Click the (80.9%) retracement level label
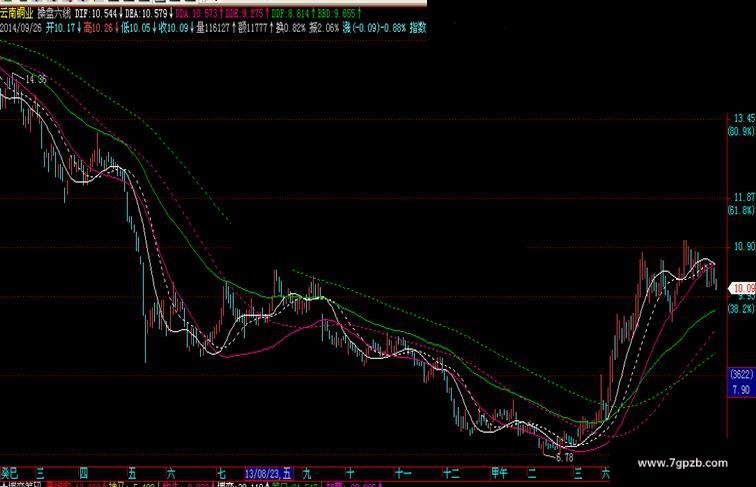 (x=742, y=131)
